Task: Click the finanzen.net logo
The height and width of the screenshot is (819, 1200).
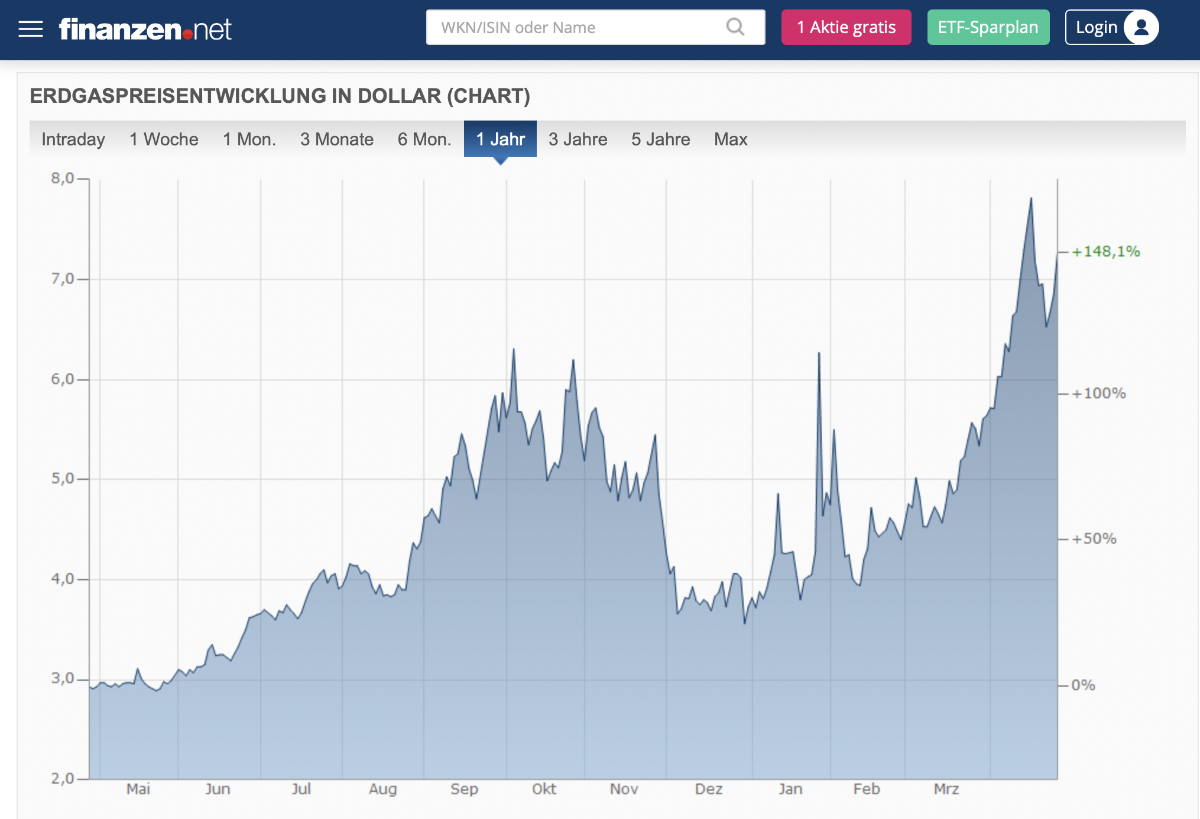Action: point(145,28)
